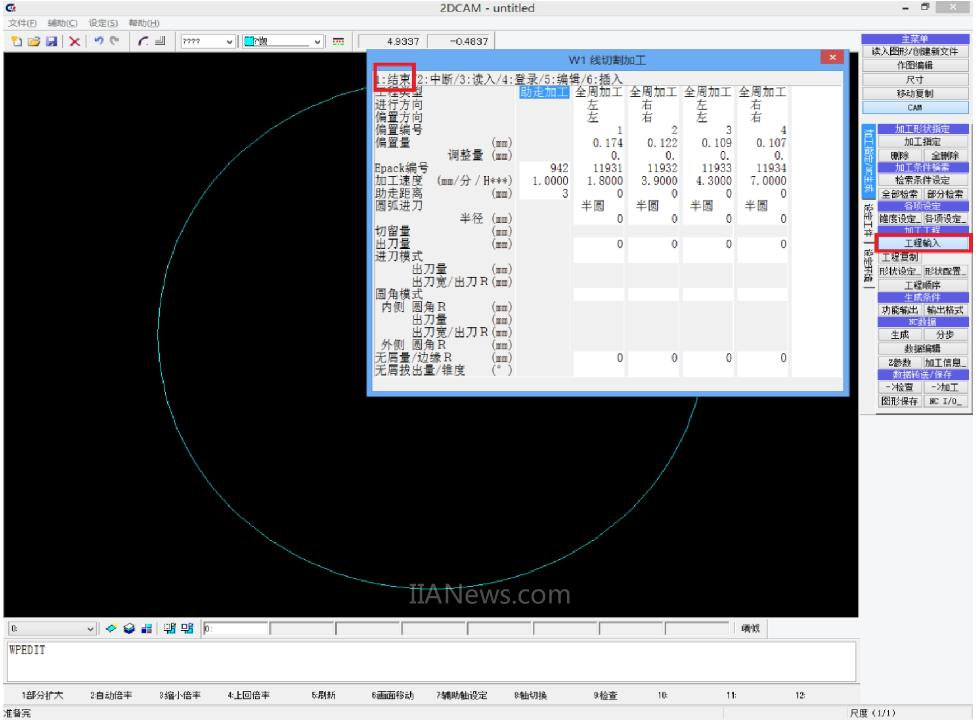The height and width of the screenshot is (721, 980).
Task: Click the Open folder icon
Action: click(x=33, y=41)
